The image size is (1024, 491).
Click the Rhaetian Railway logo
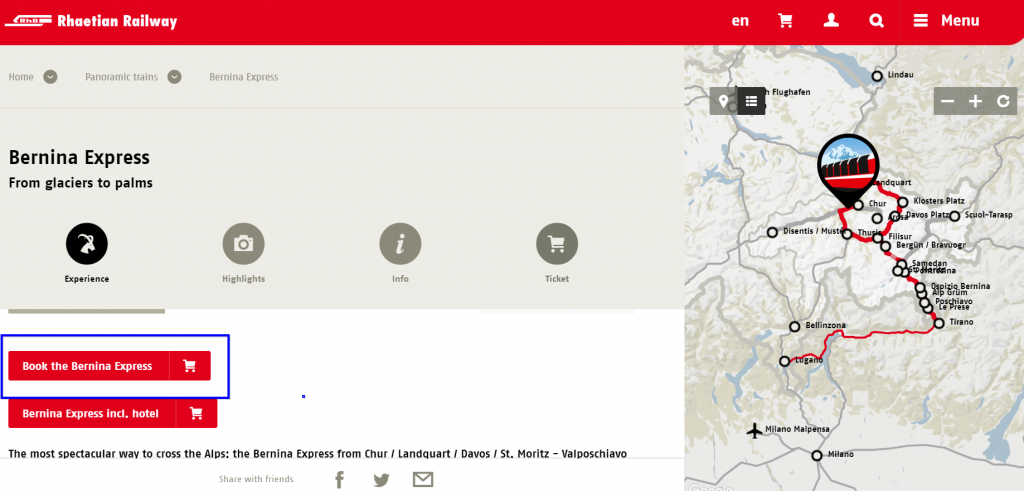[91, 21]
